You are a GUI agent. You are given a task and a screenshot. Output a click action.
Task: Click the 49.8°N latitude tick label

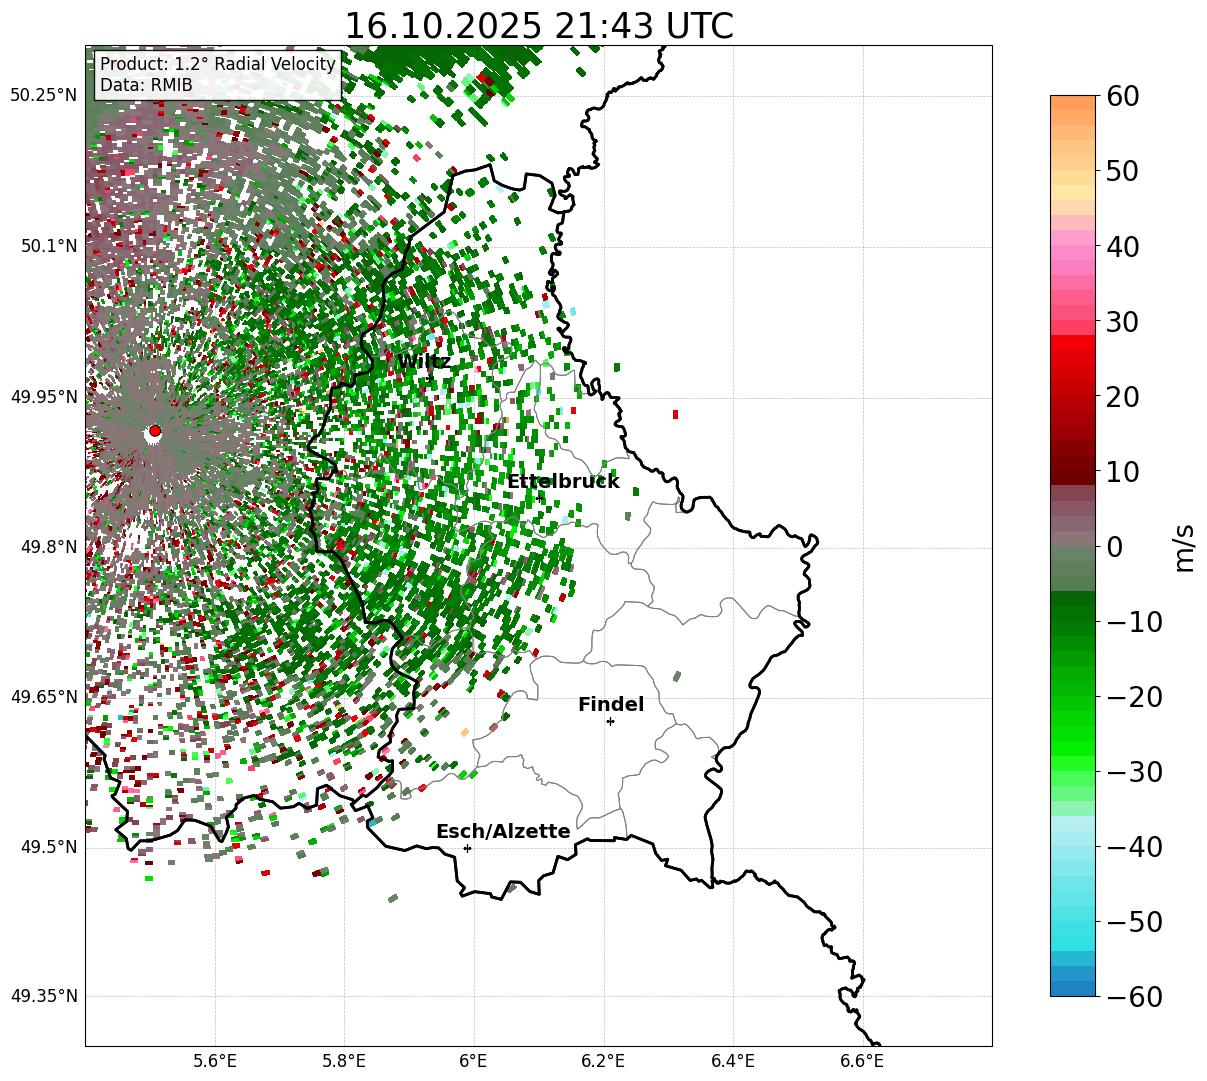48,547
